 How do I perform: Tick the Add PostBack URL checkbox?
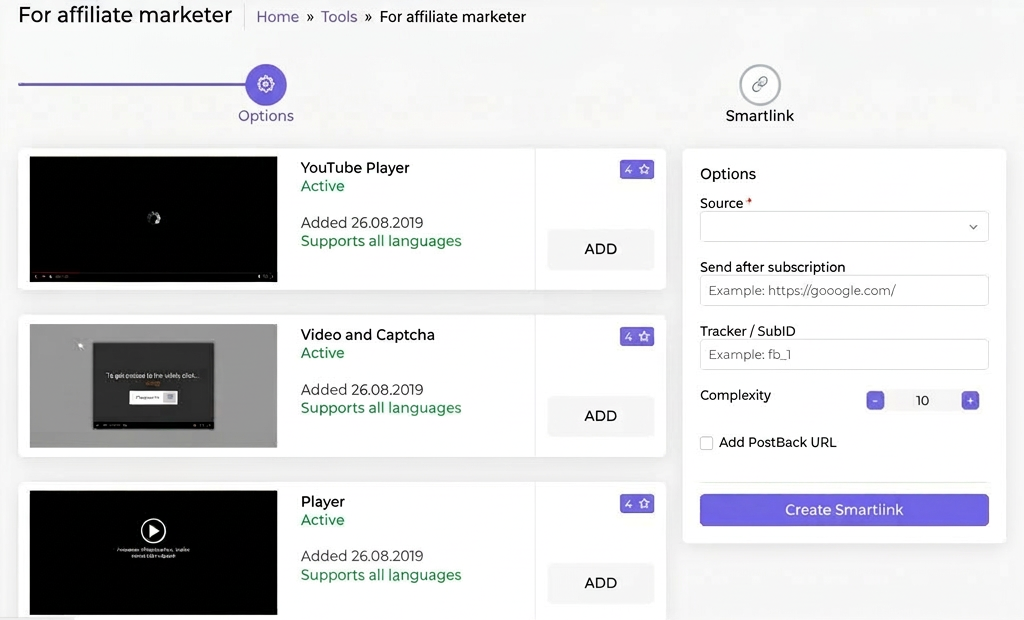pyautogui.click(x=707, y=443)
